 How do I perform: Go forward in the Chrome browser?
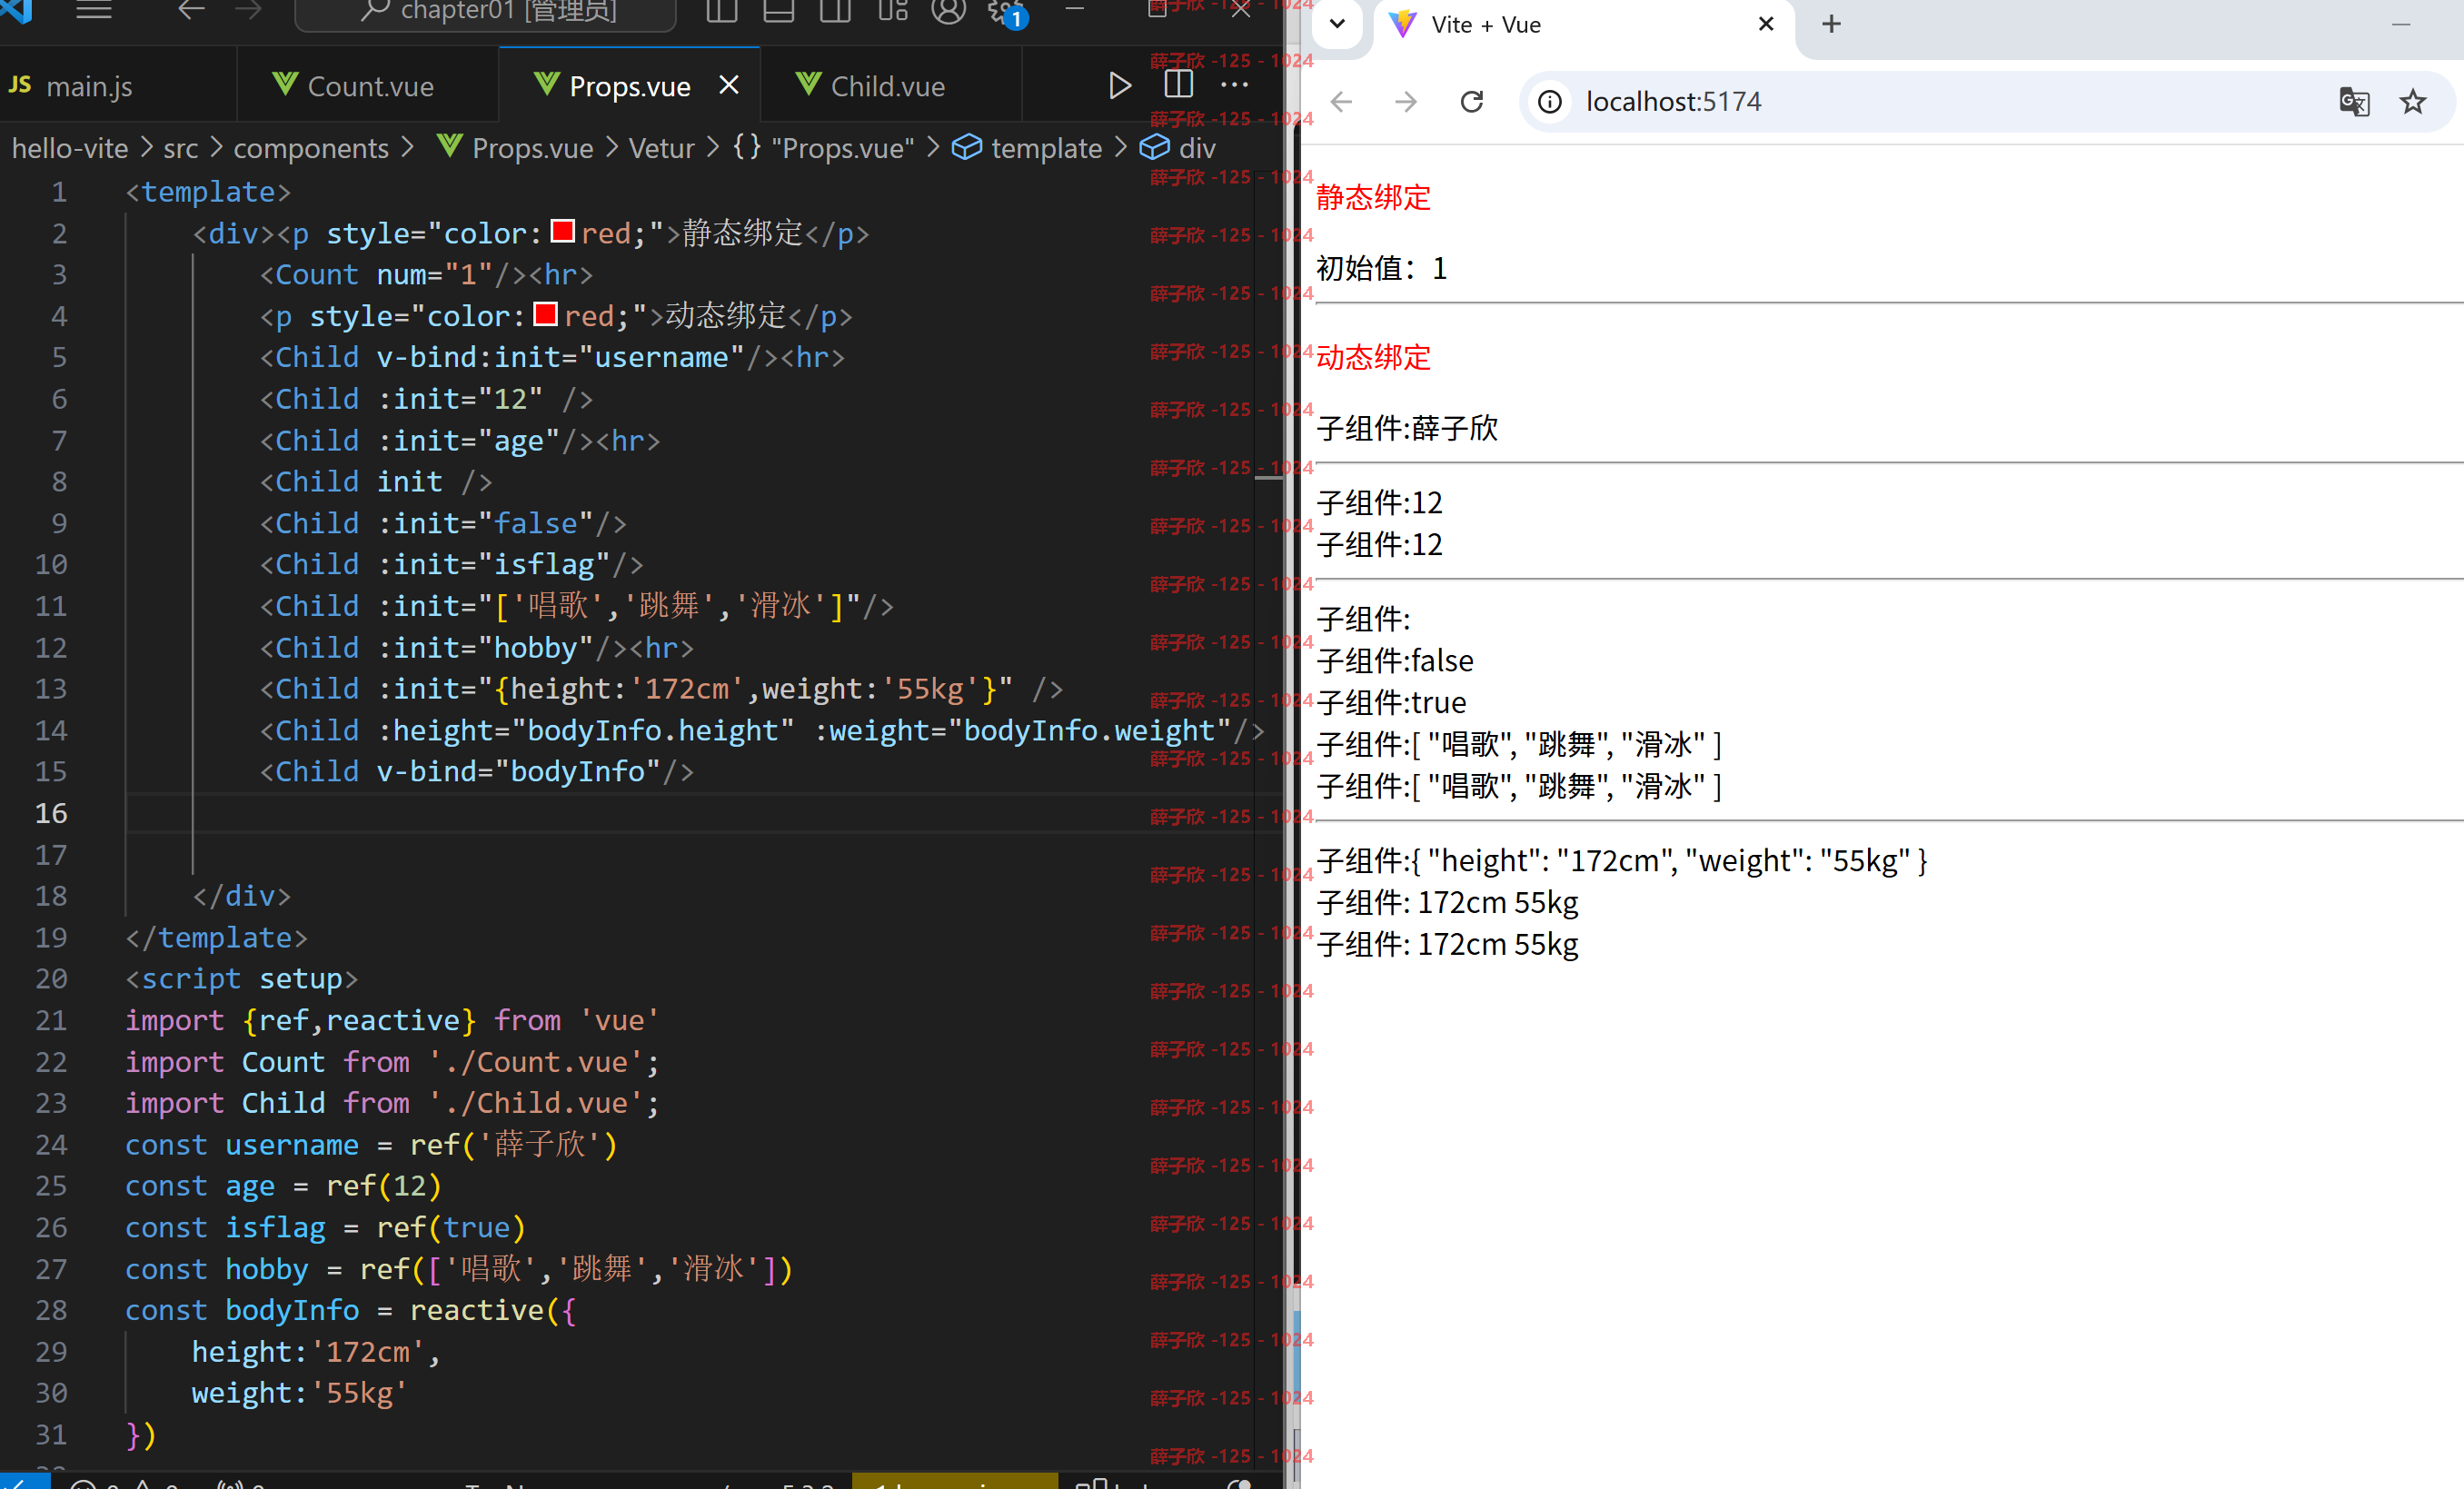click(x=1406, y=101)
